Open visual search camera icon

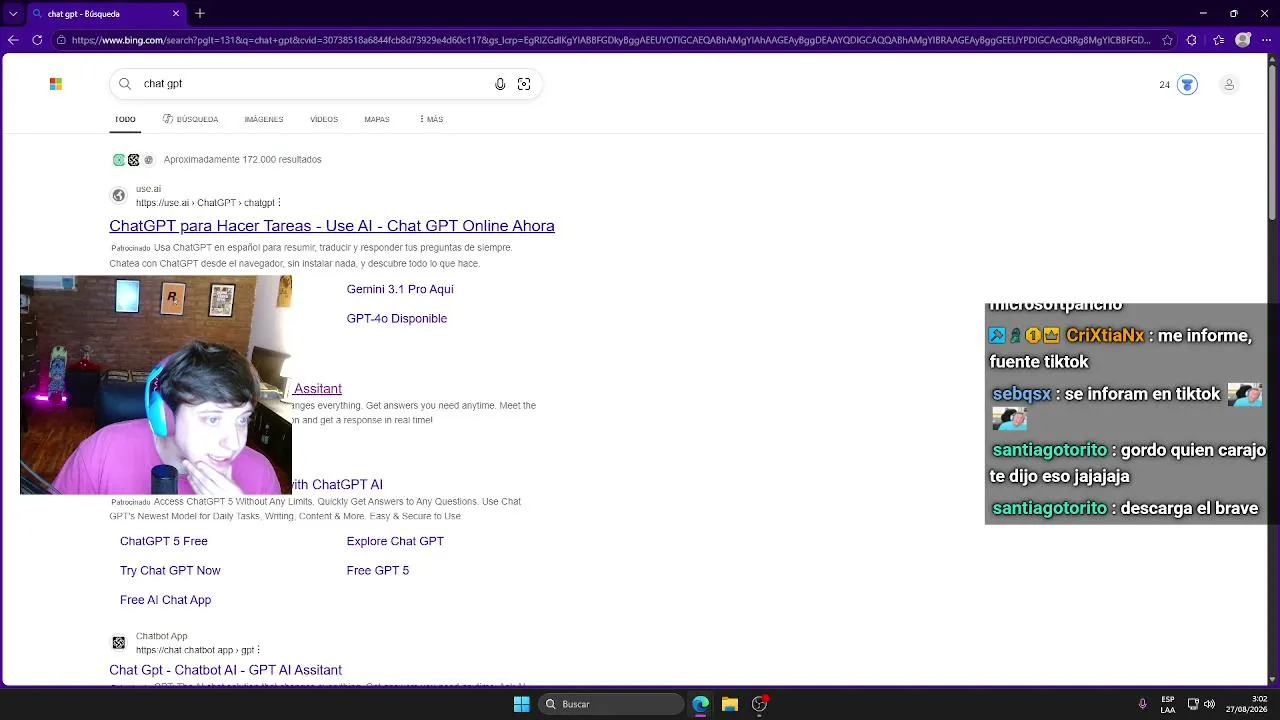tap(524, 84)
